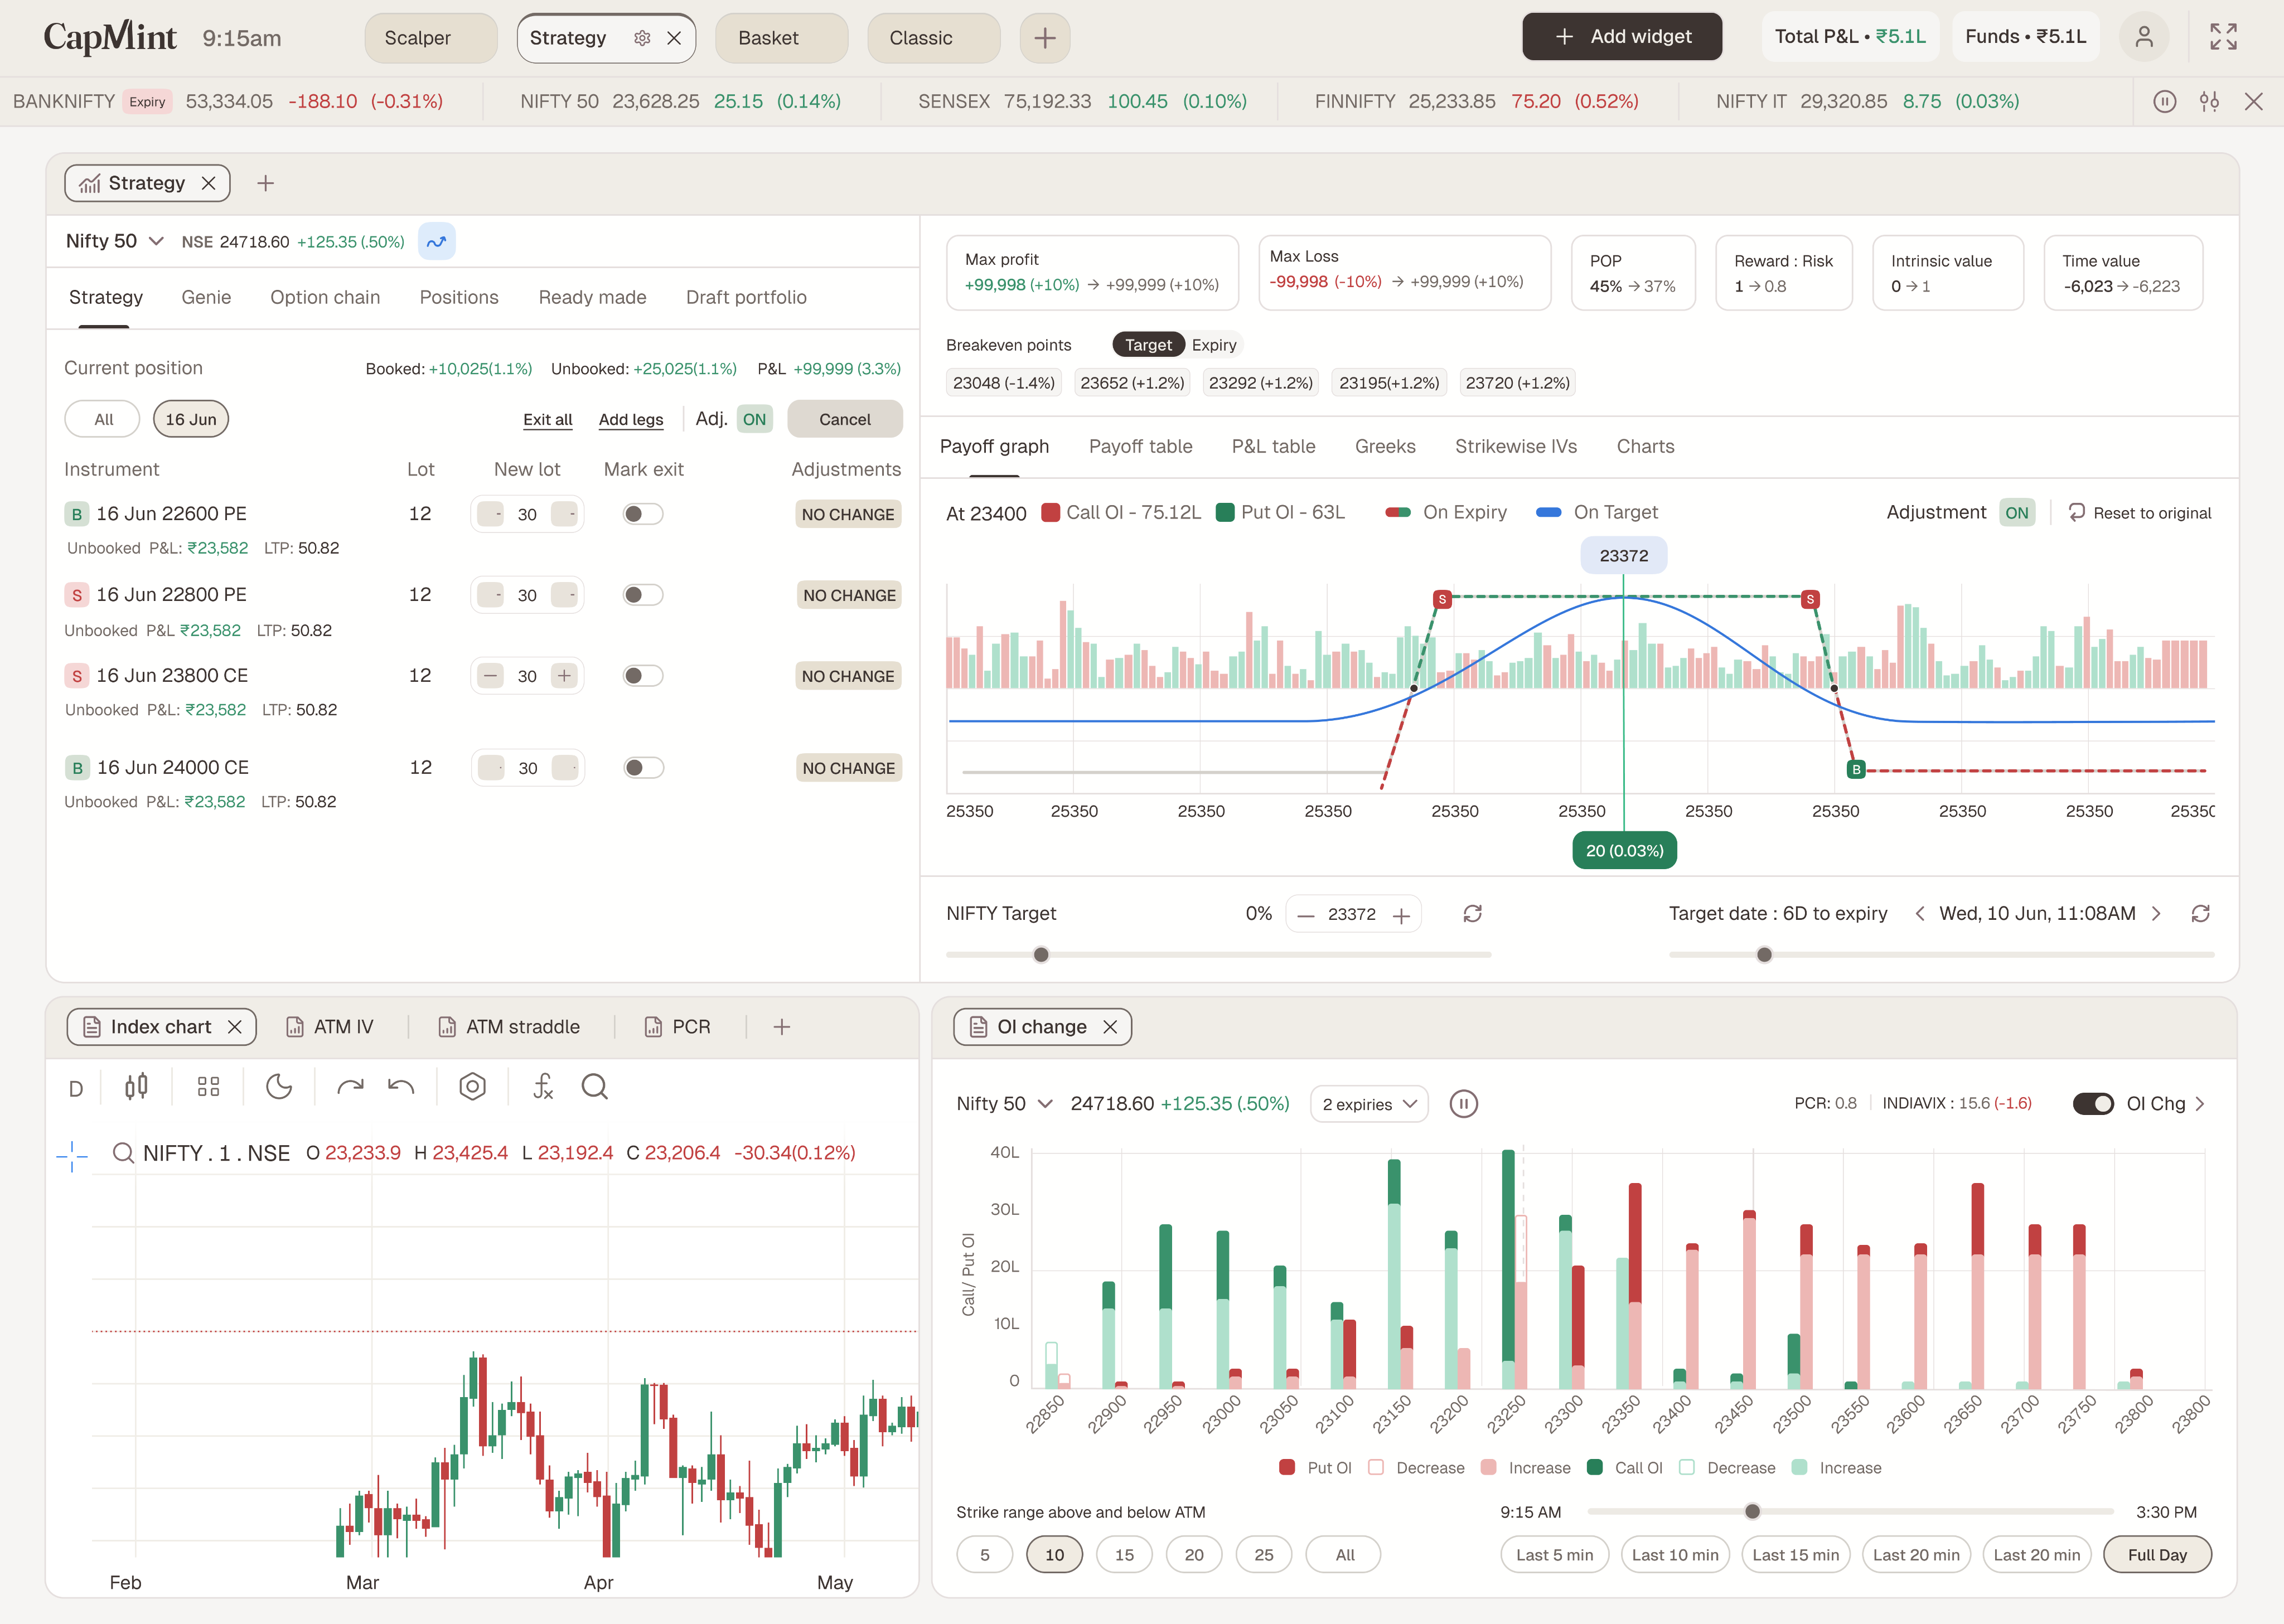Viewport: 2284px width, 1624px height.
Task: Open the ATM straddle tab
Action: (510, 1027)
